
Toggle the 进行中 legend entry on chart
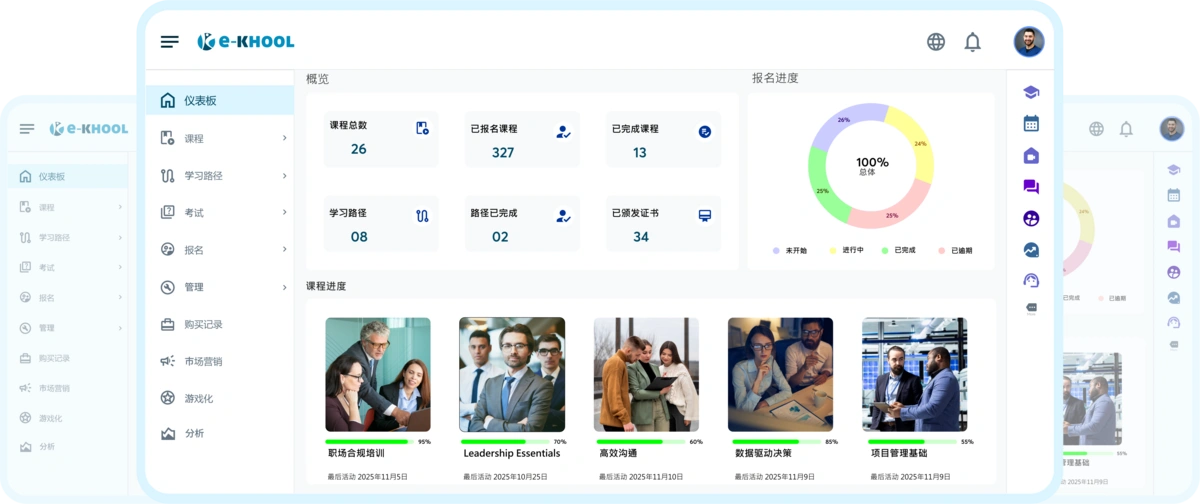846,250
